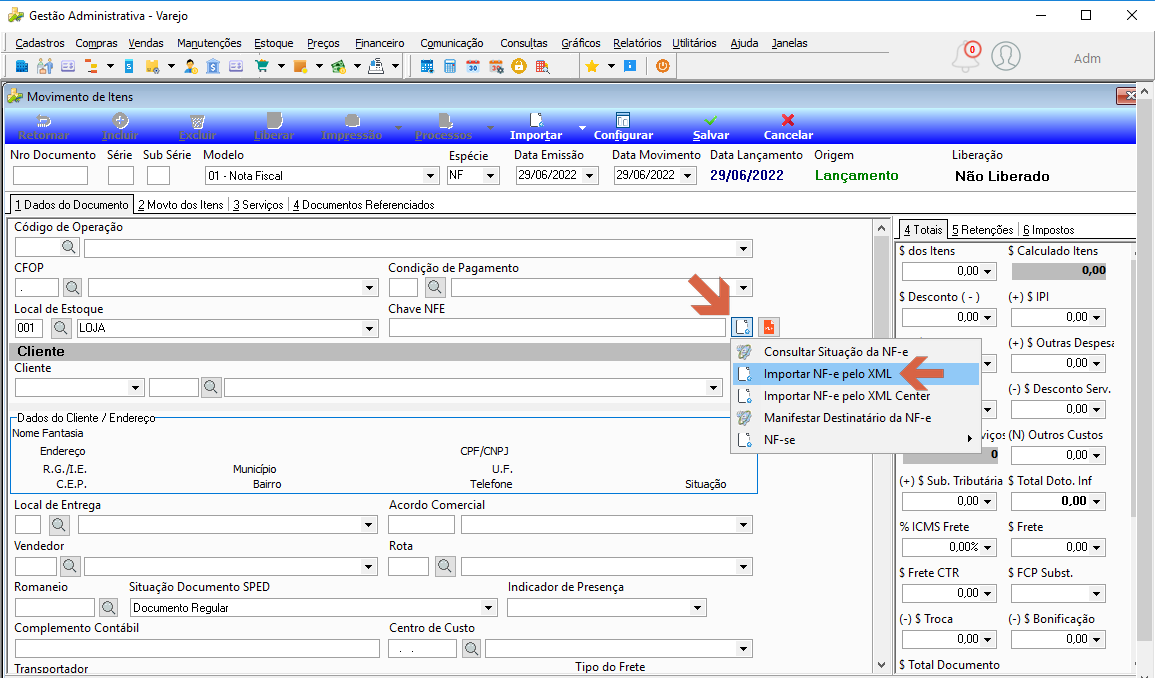The image size is (1155, 678).
Task: Click search icon for Local de Entrega
Action: click(x=60, y=525)
